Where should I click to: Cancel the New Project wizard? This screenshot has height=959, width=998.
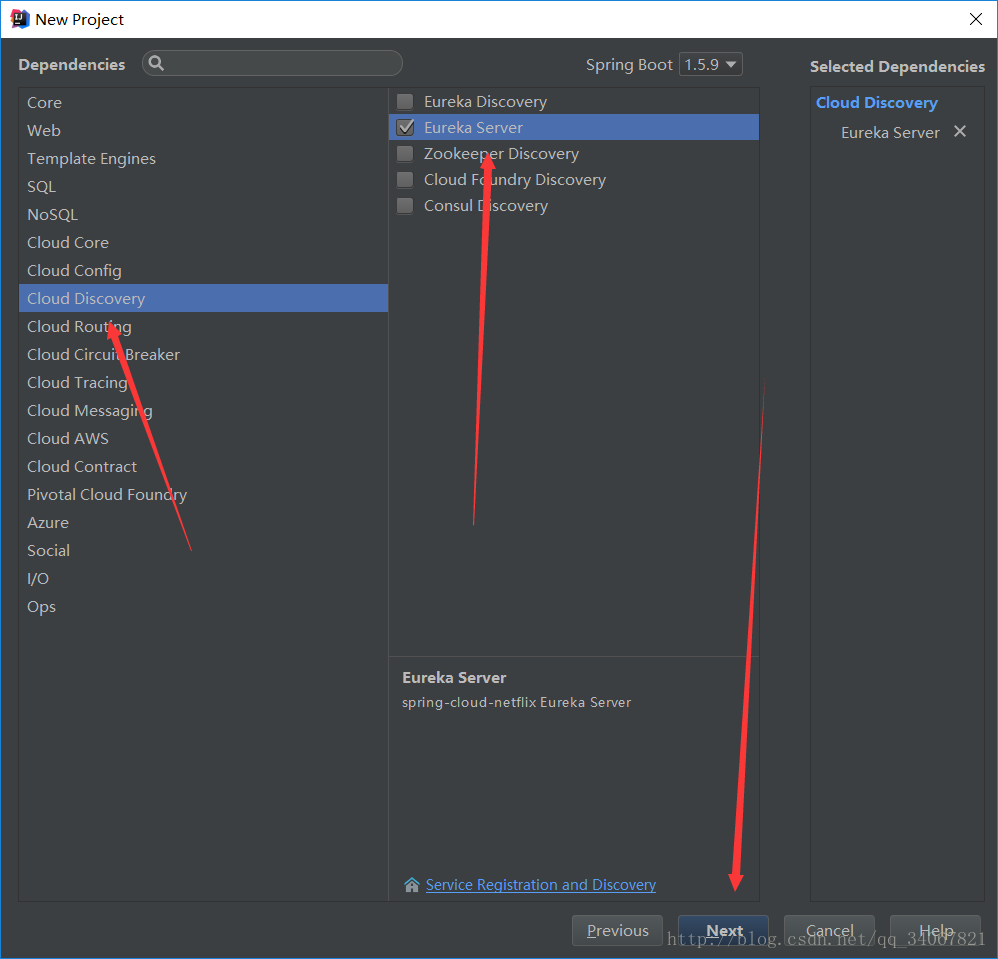(x=829, y=930)
